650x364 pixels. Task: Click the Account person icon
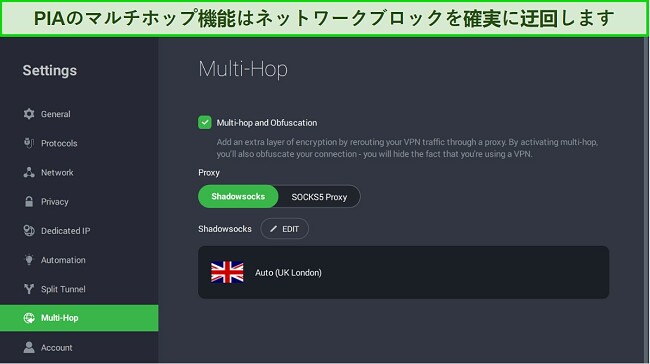(x=29, y=347)
